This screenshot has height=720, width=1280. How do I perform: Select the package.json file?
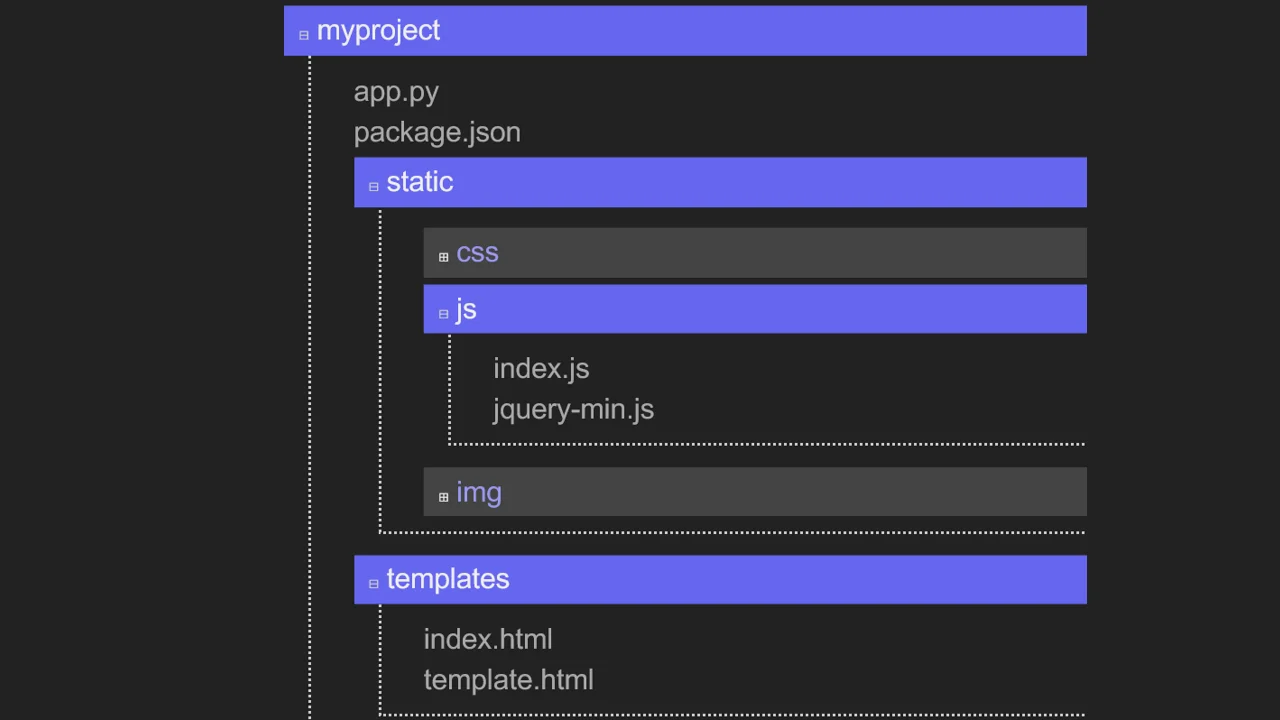pos(437,131)
